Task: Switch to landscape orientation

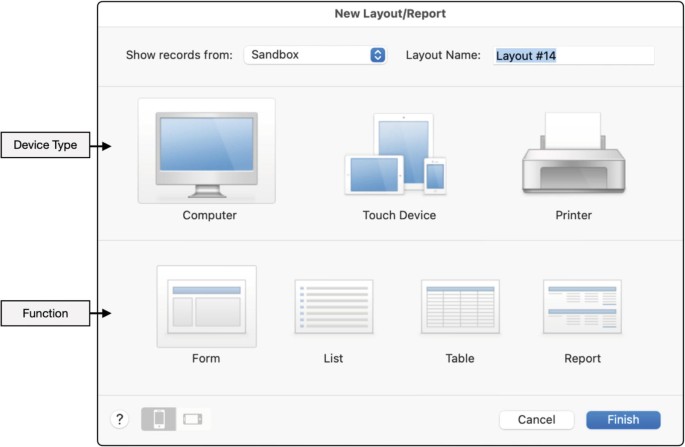Action: 193,419
